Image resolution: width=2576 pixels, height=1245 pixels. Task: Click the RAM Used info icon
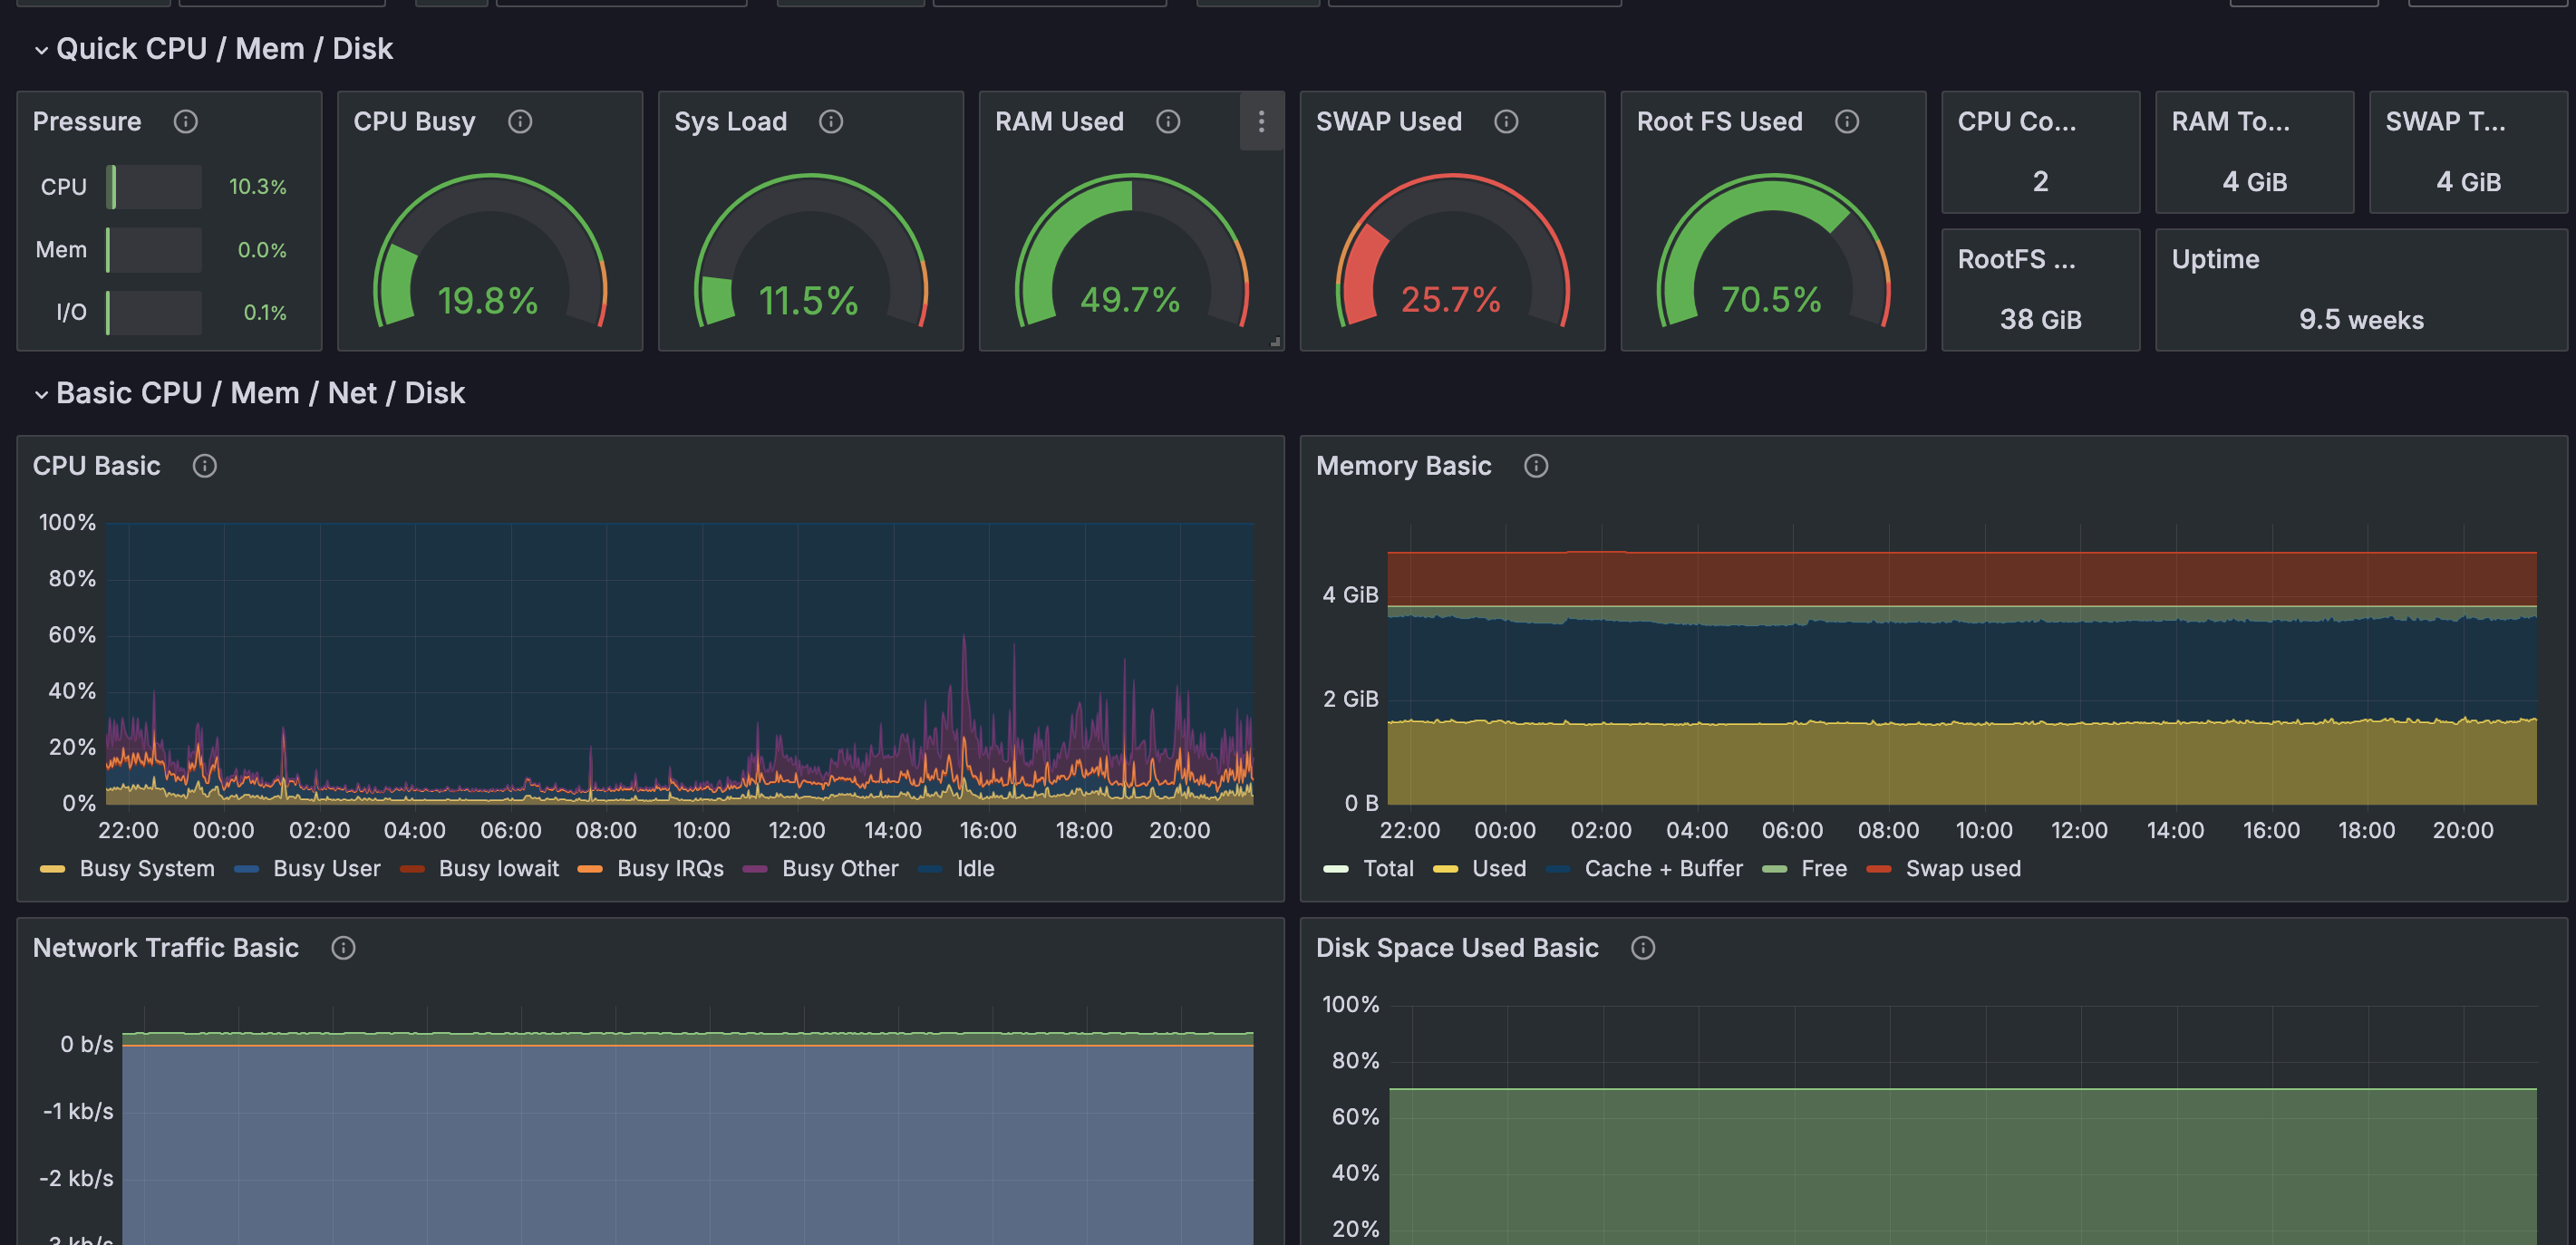[x=1168, y=121]
